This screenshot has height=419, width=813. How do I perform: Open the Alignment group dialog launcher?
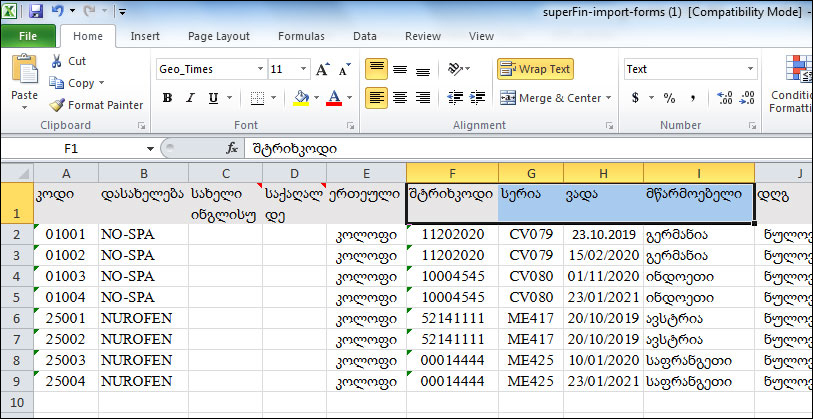coord(609,125)
